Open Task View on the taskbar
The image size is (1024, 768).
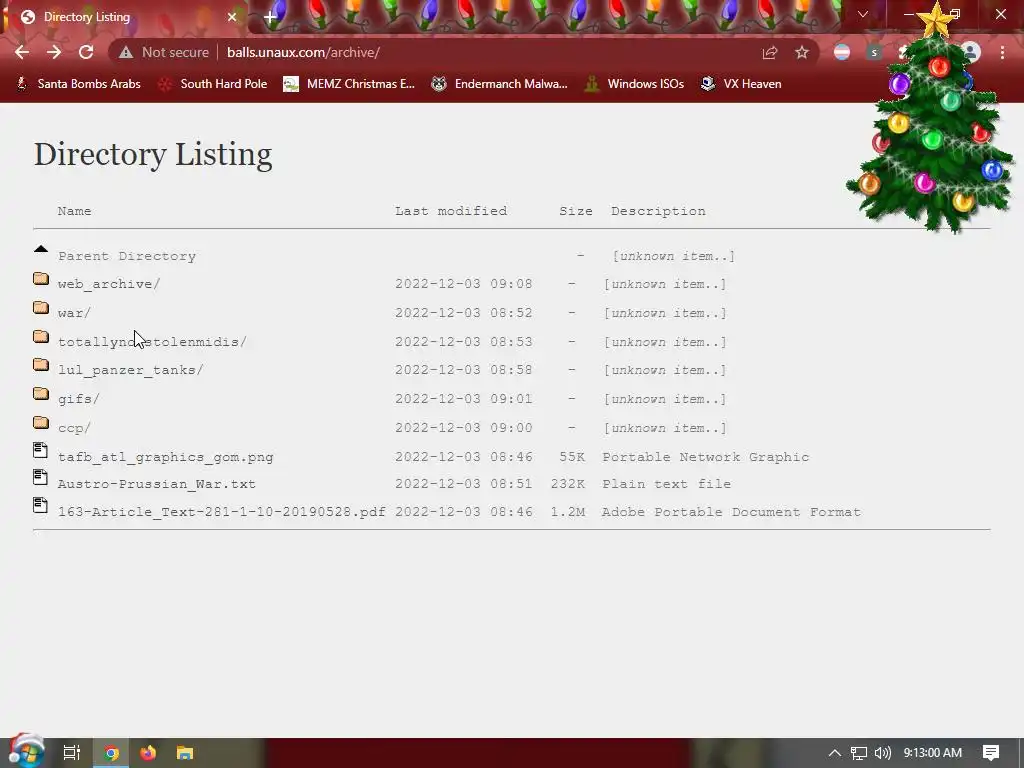(72, 753)
